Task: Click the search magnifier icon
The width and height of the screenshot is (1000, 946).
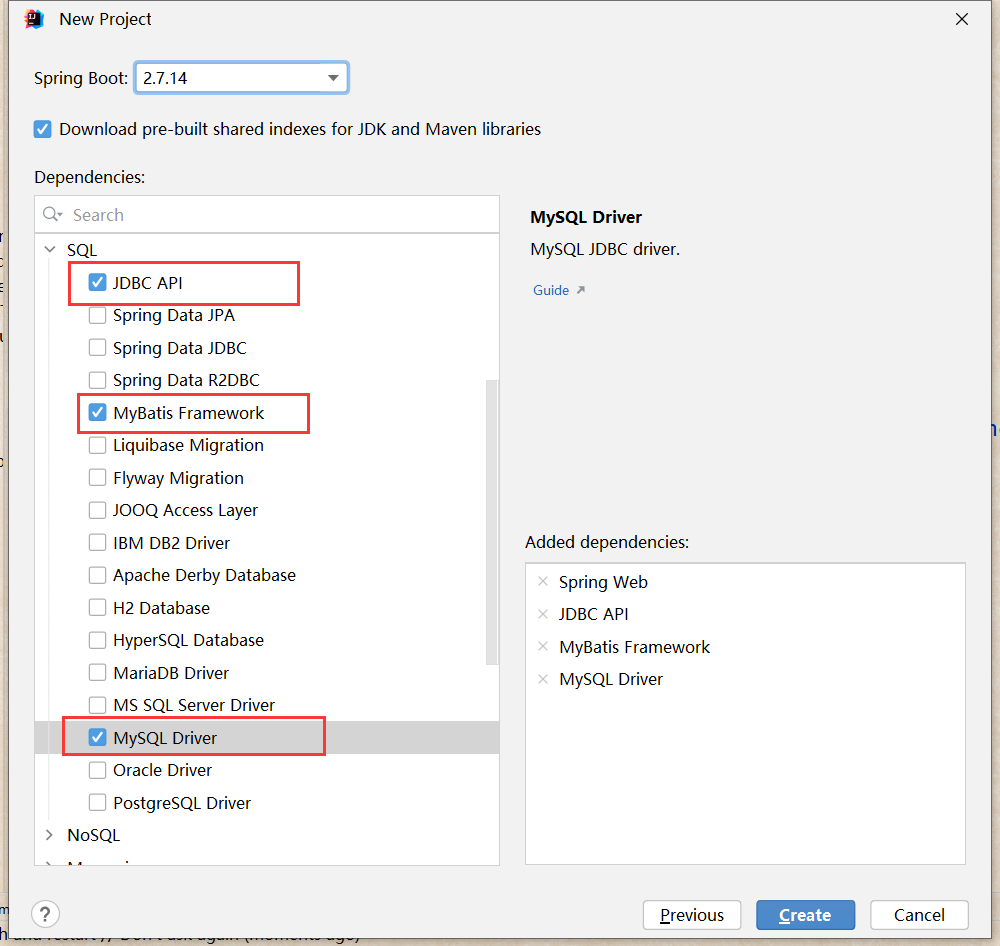Action: [52, 215]
